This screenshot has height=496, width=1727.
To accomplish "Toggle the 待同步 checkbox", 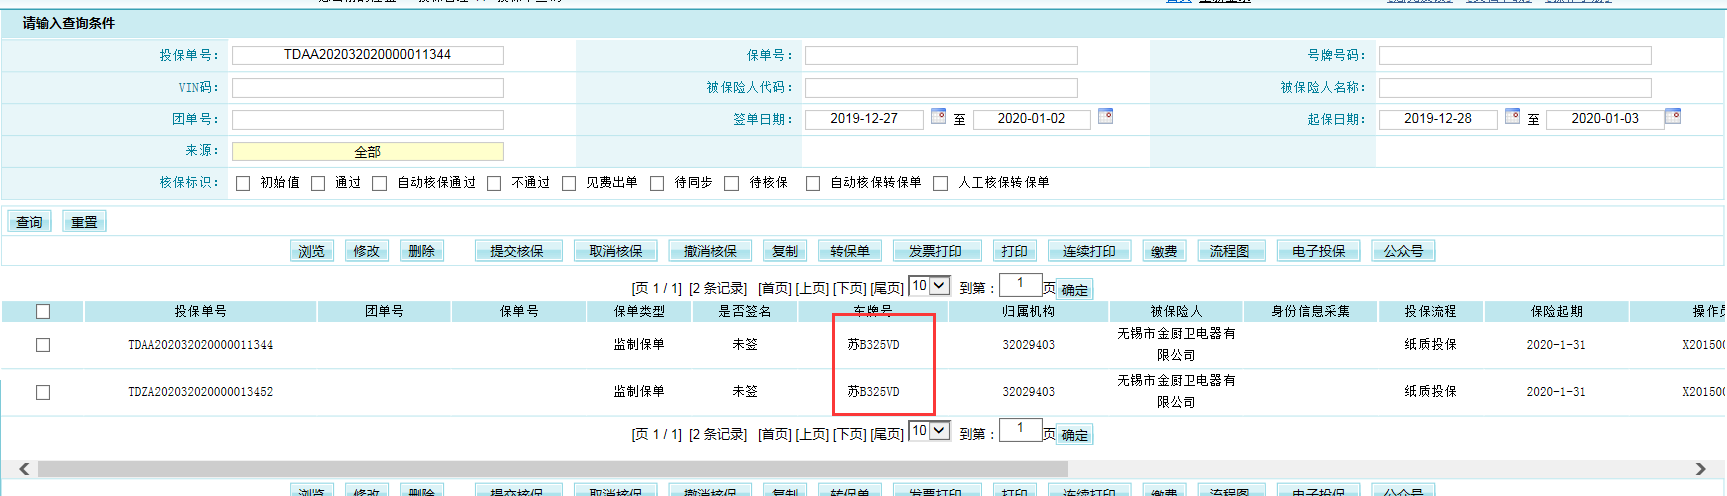I will [x=657, y=183].
